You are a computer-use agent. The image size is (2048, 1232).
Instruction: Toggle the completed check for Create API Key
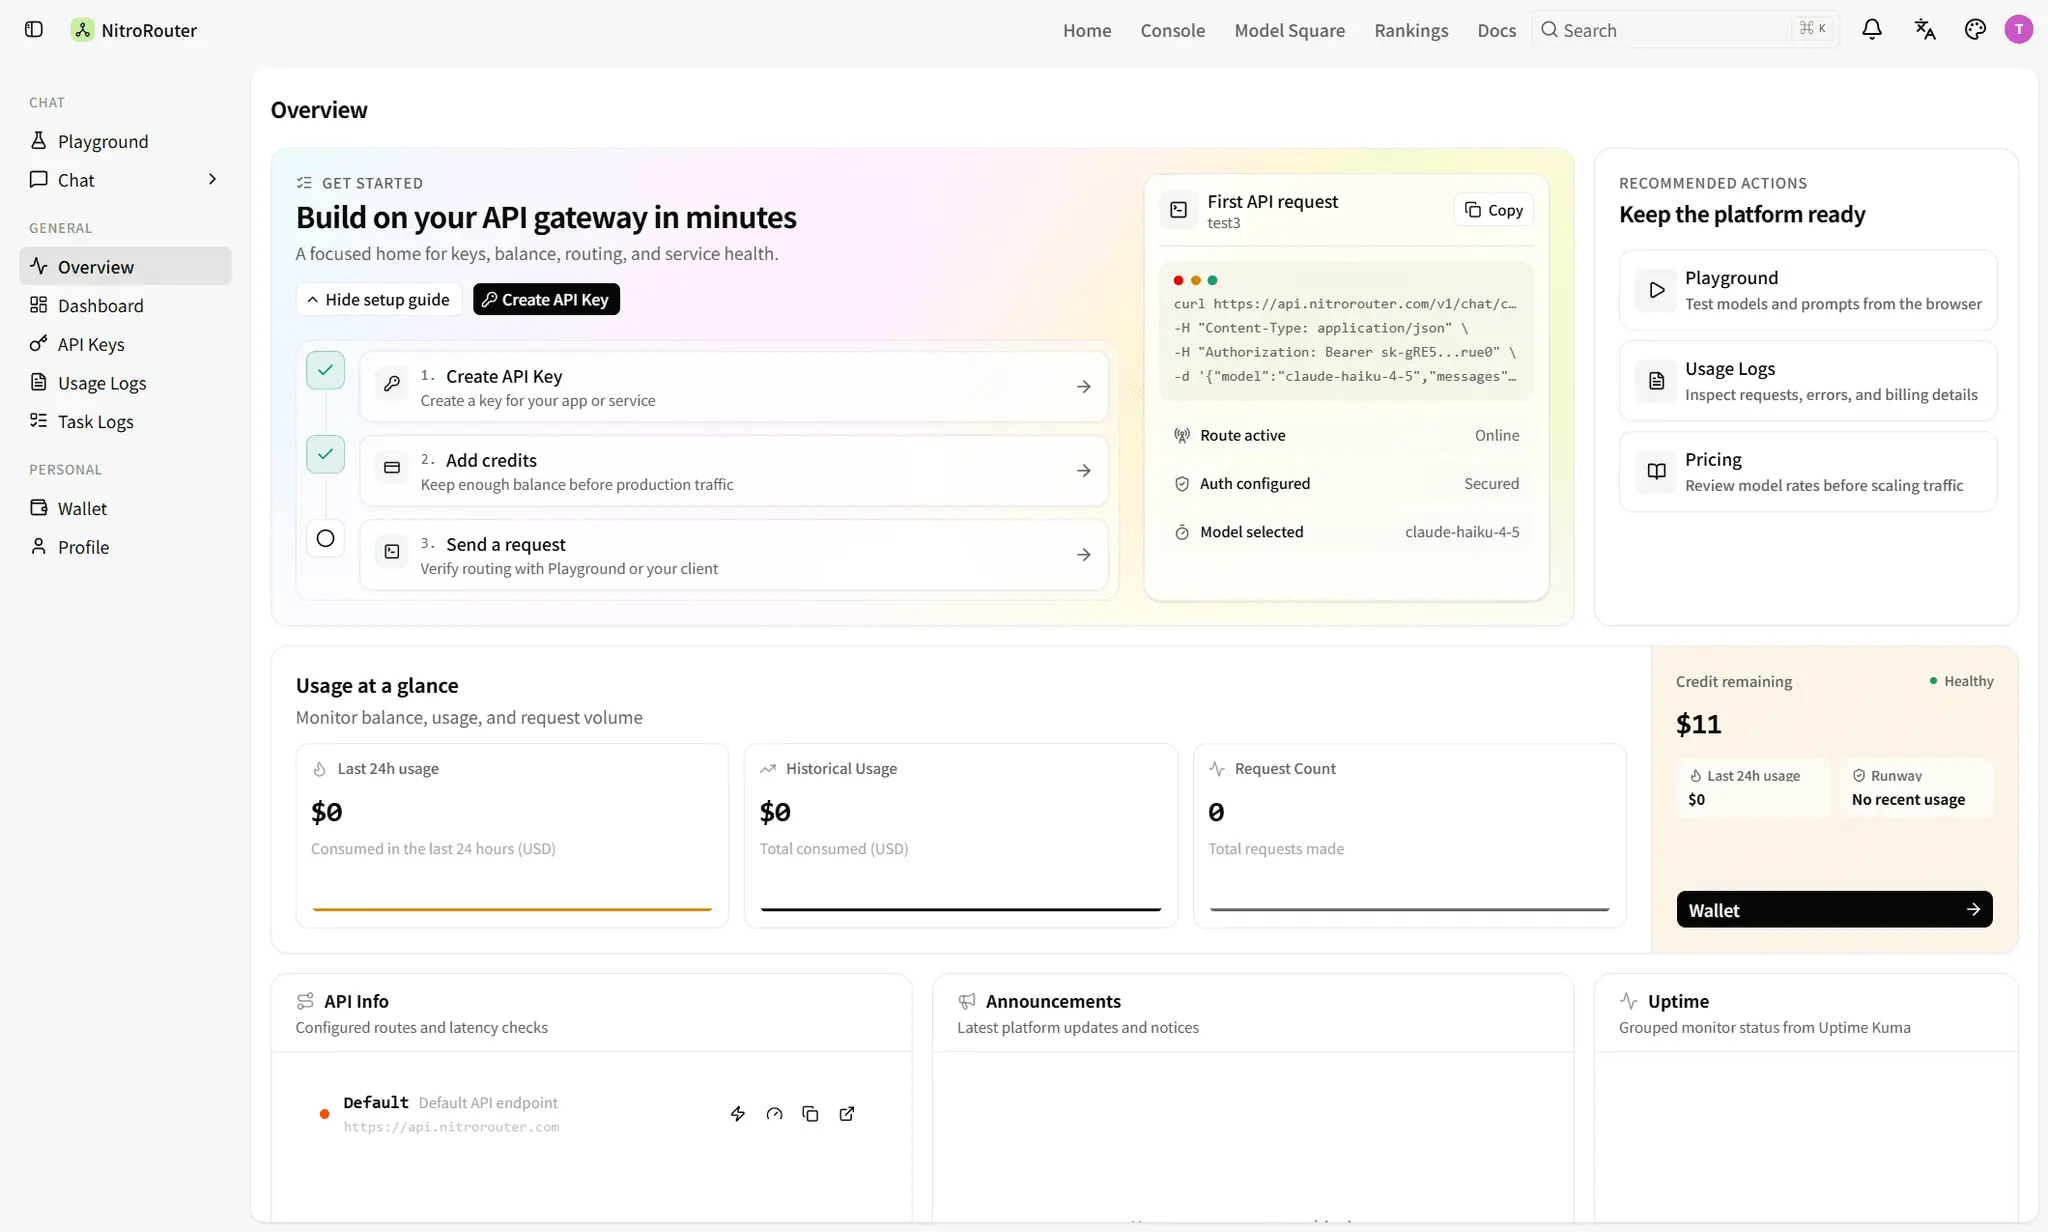pos(325,370)
